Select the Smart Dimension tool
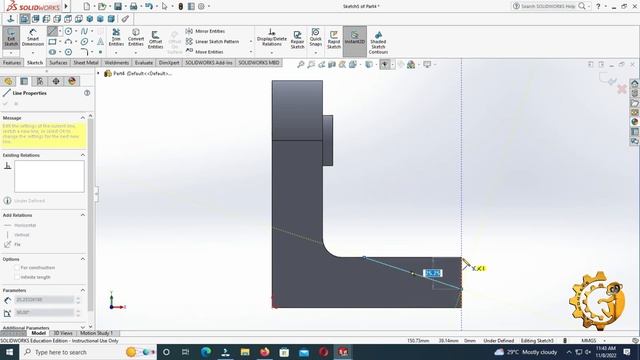640x360 pixels. (33, 38)
